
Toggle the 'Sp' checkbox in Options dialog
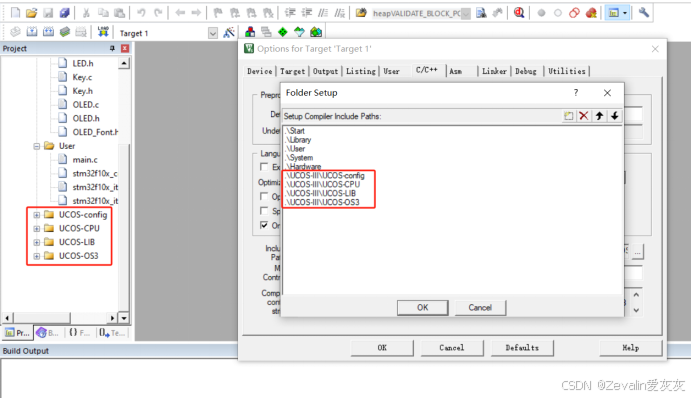point(264,211)
